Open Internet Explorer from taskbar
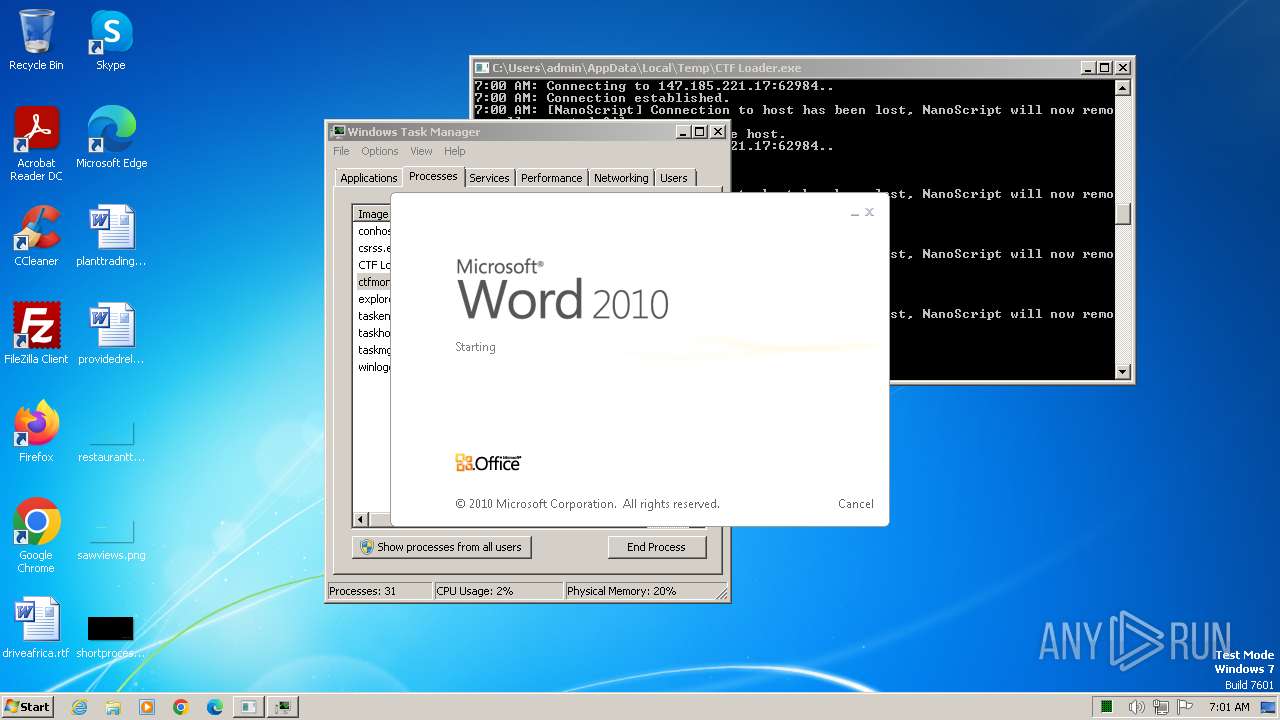 coord(80,707)
